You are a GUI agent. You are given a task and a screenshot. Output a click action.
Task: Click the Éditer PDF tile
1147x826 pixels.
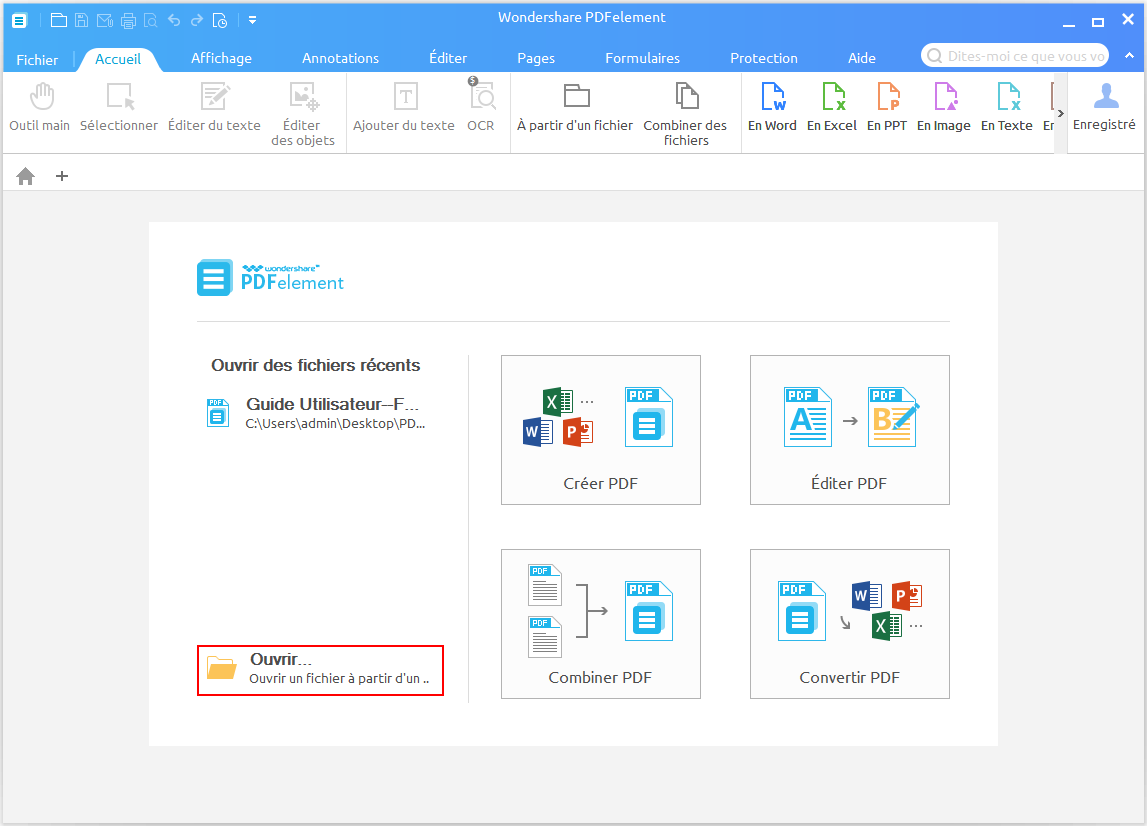pos(850,430)
